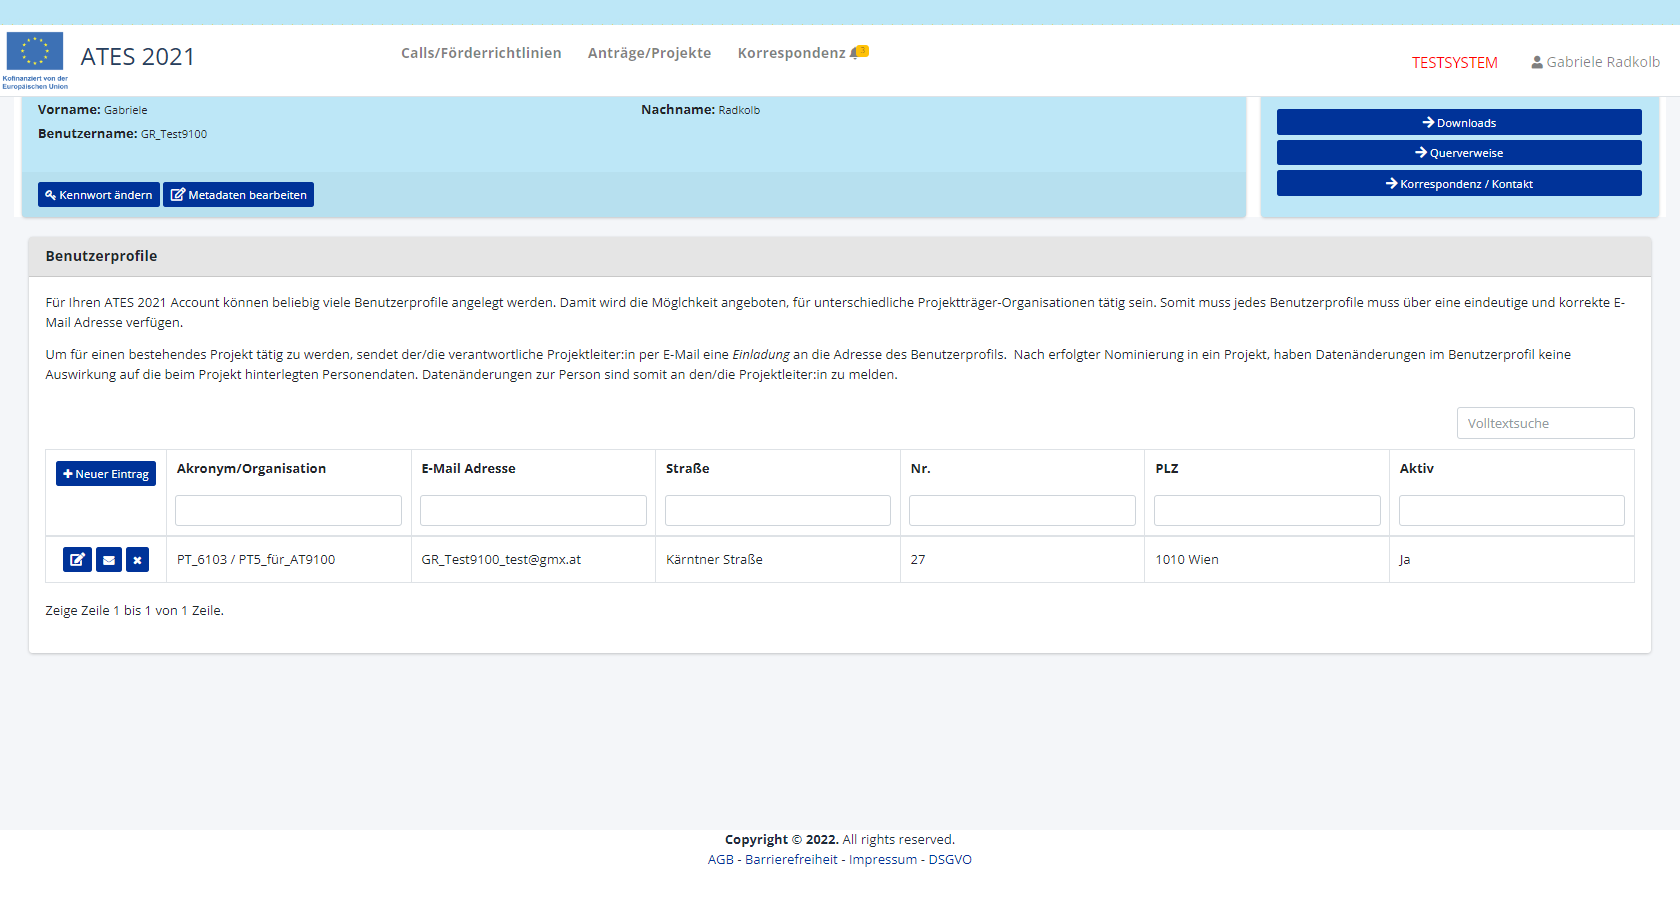Open the Korrespondenz notification bell badge
The image size is (1680, 907).
click(x=860, y=52)
